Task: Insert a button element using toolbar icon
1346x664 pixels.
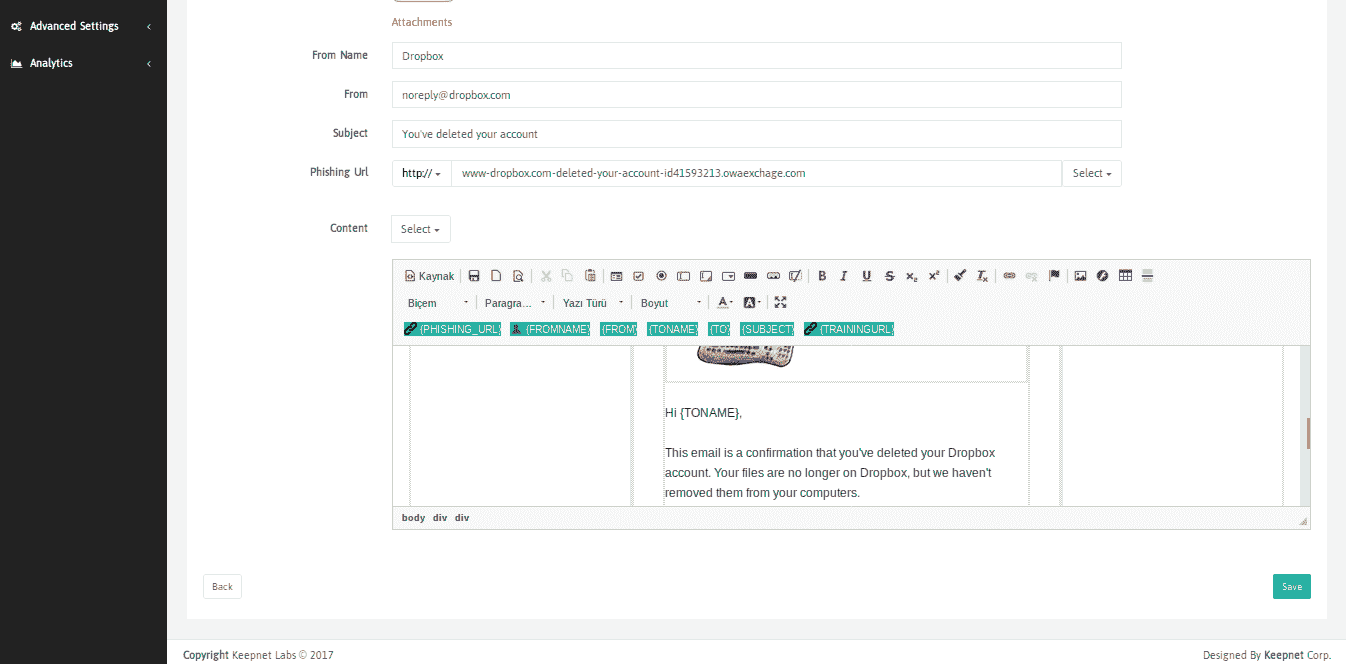Action: (x=750, y=276)
